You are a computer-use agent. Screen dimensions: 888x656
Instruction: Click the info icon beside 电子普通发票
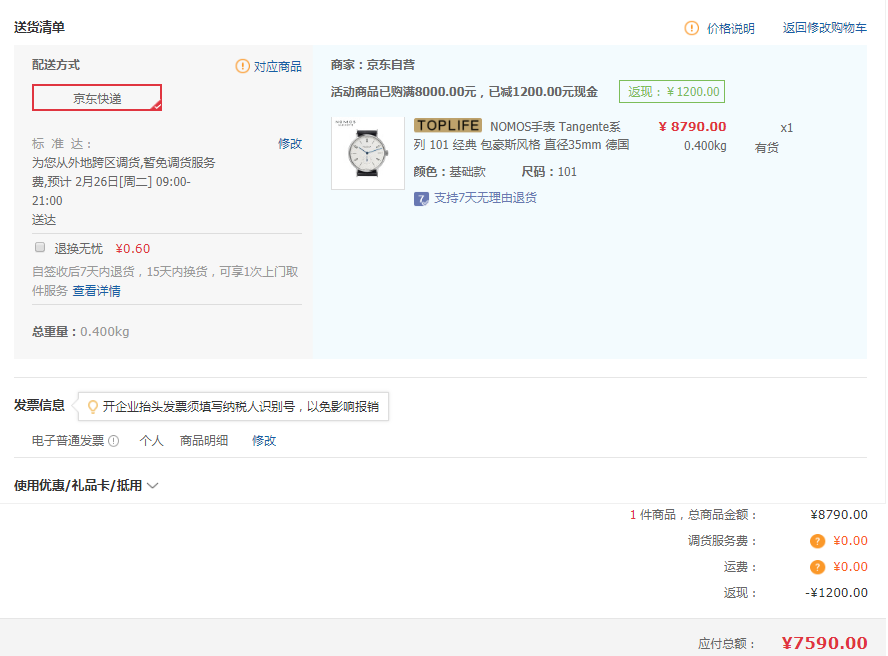(x=113, y=441)
